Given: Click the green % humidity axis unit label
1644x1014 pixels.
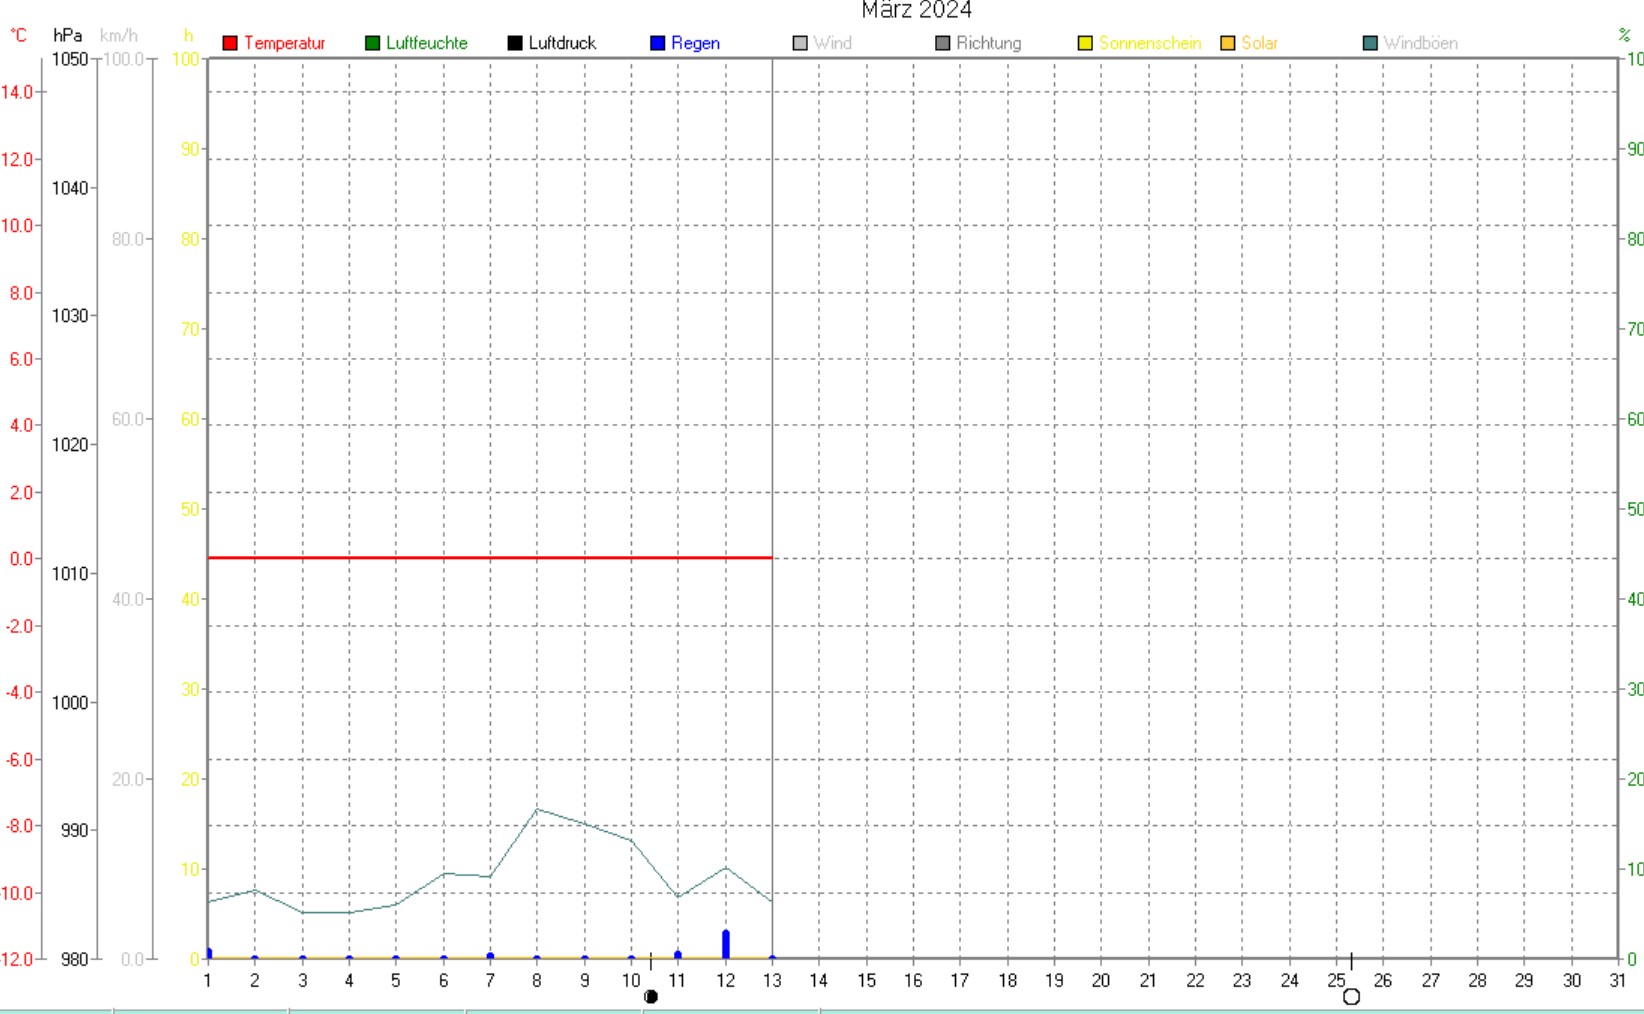Looking at the screenshot, I should click(1624, 36).
